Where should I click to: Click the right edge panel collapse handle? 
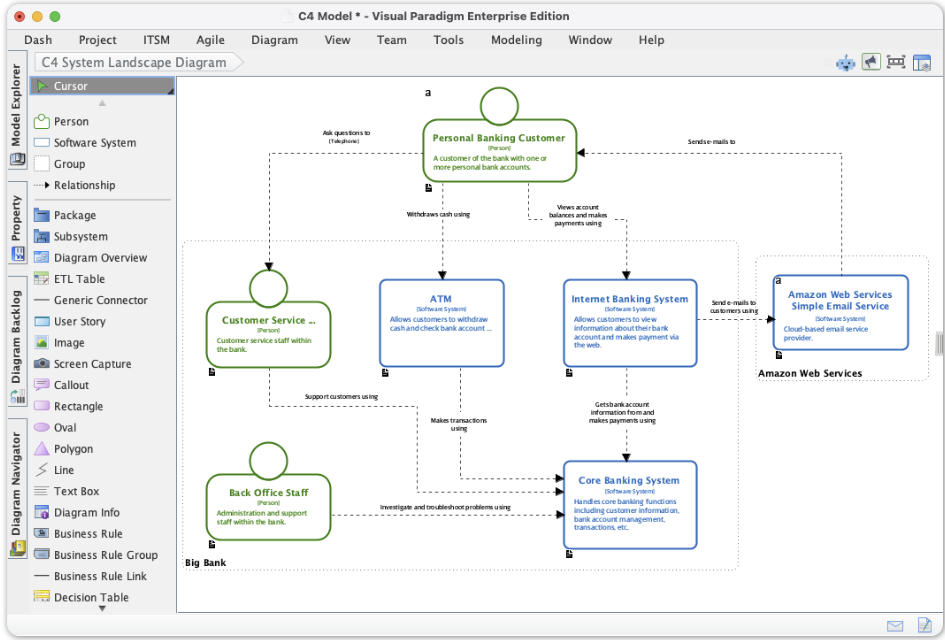[940, 344]
